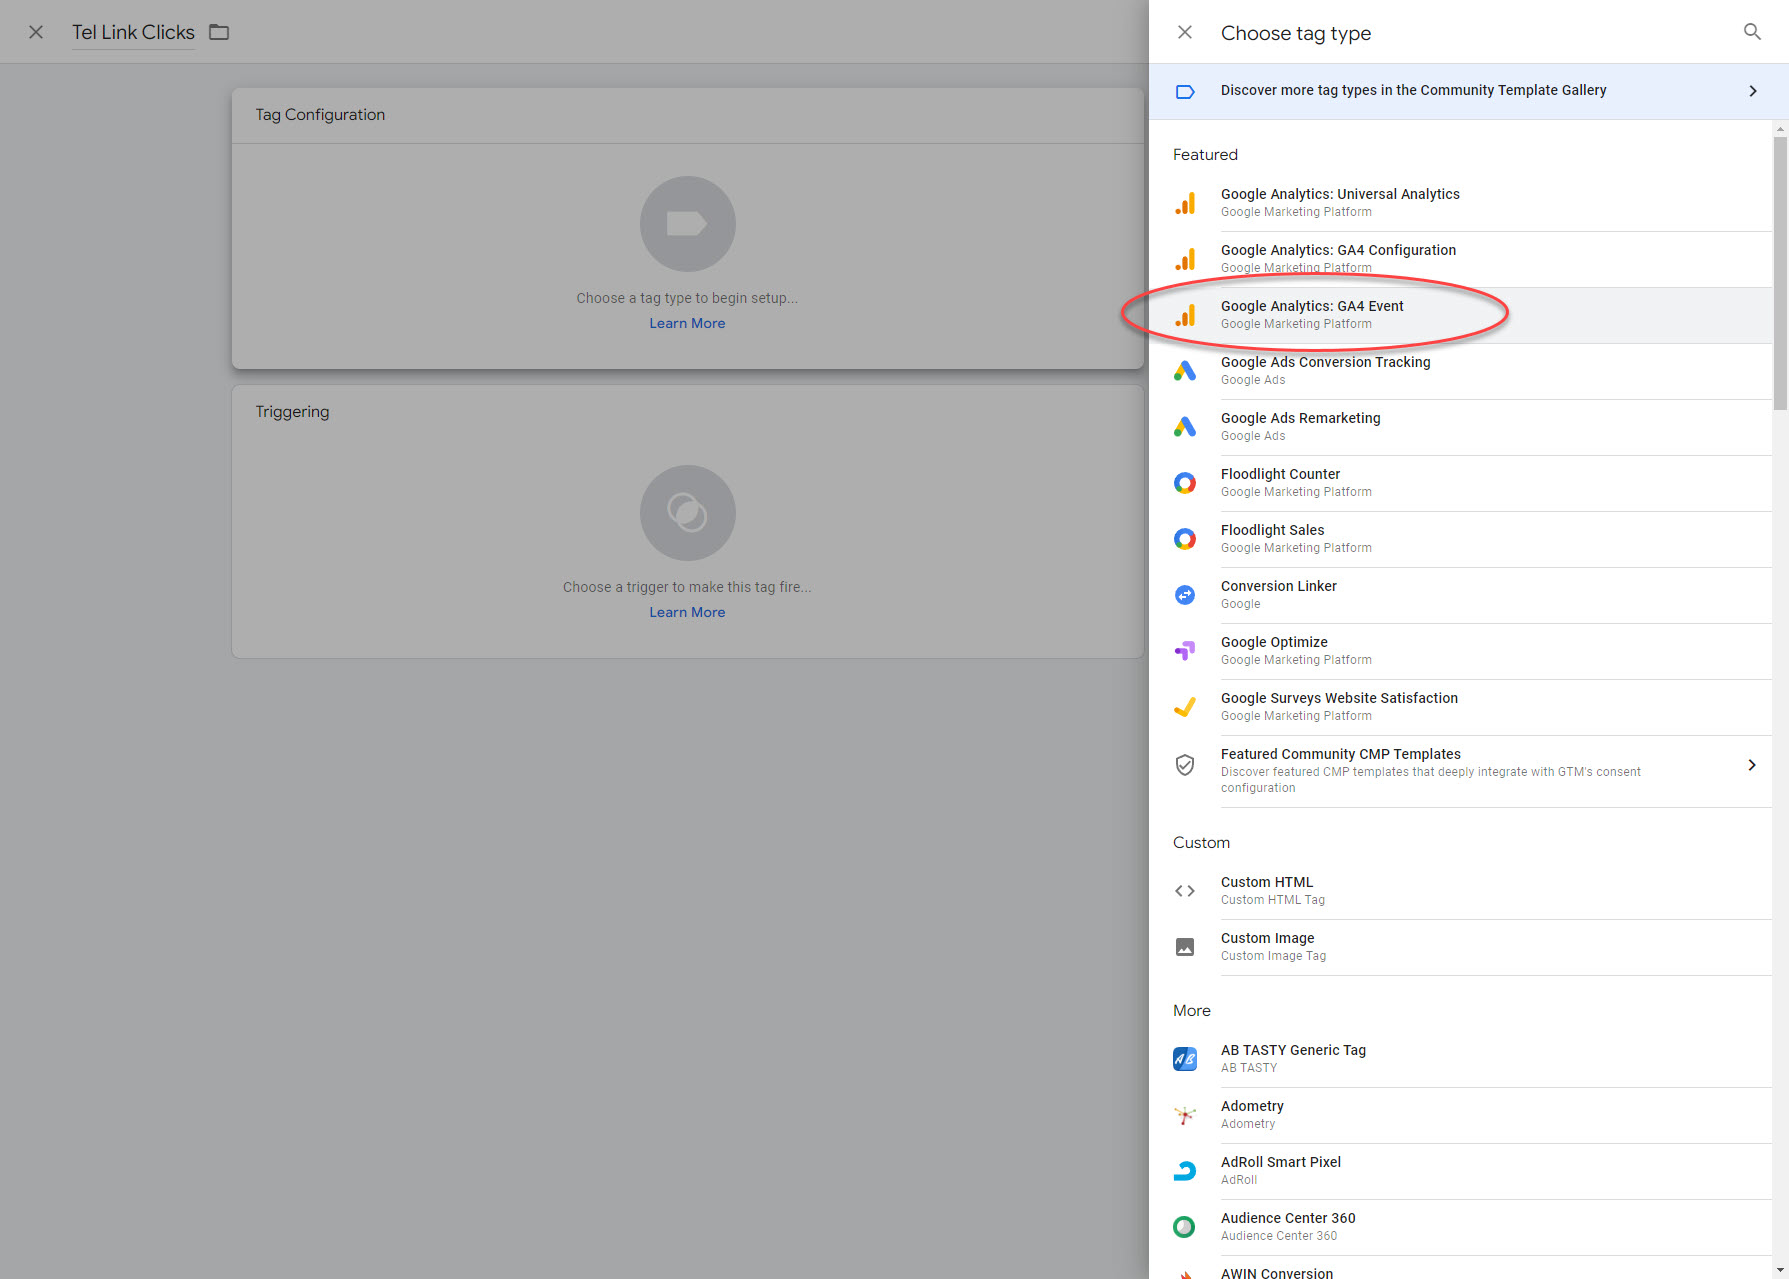Open the folder icon beside Tel Link Clicks

pyautogui.click(x=219, y=32)
